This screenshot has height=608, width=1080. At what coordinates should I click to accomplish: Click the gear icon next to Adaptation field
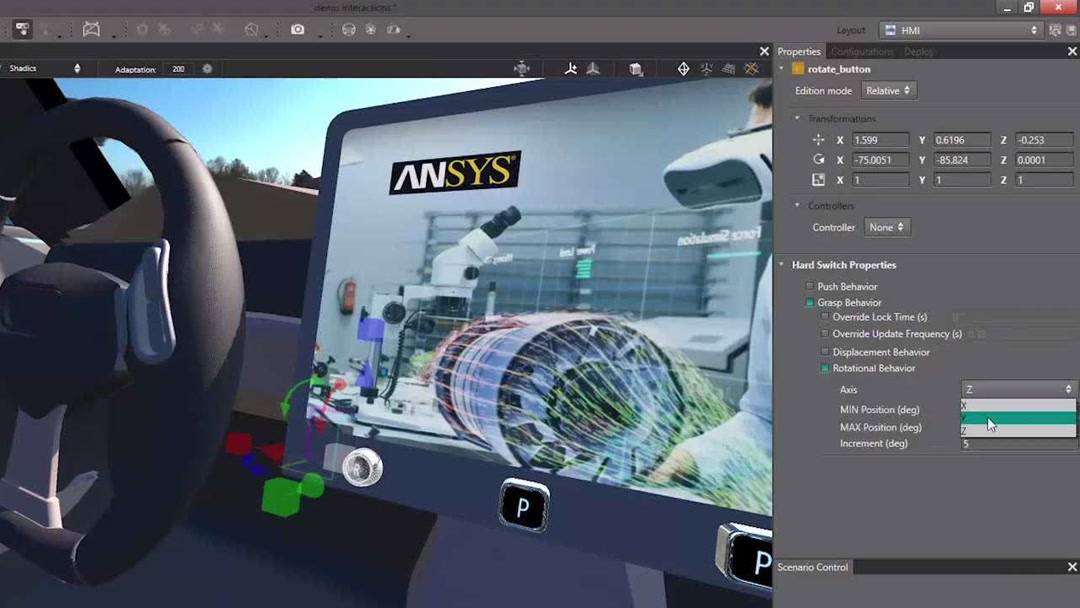206,68
